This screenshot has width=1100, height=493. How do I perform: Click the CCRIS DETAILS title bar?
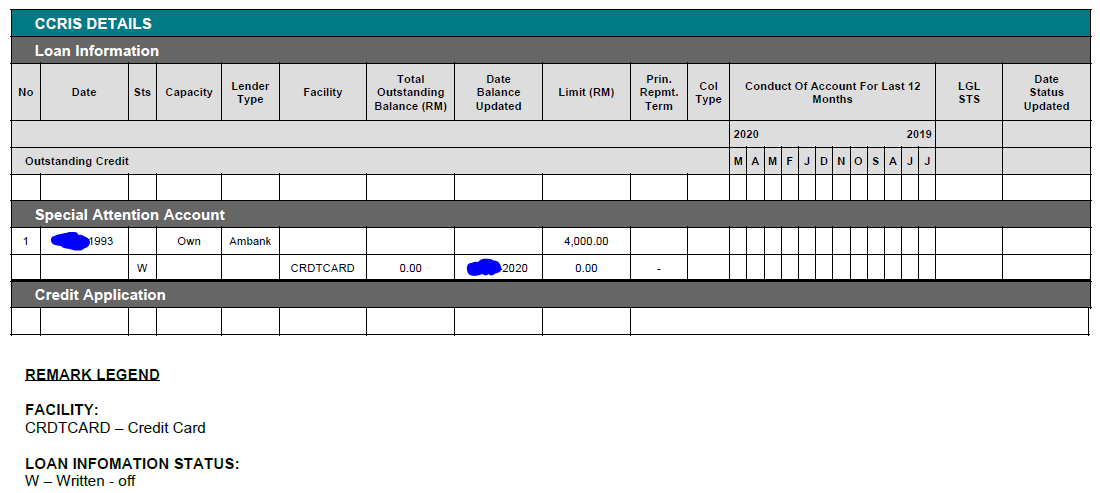(x=93, y=24)
